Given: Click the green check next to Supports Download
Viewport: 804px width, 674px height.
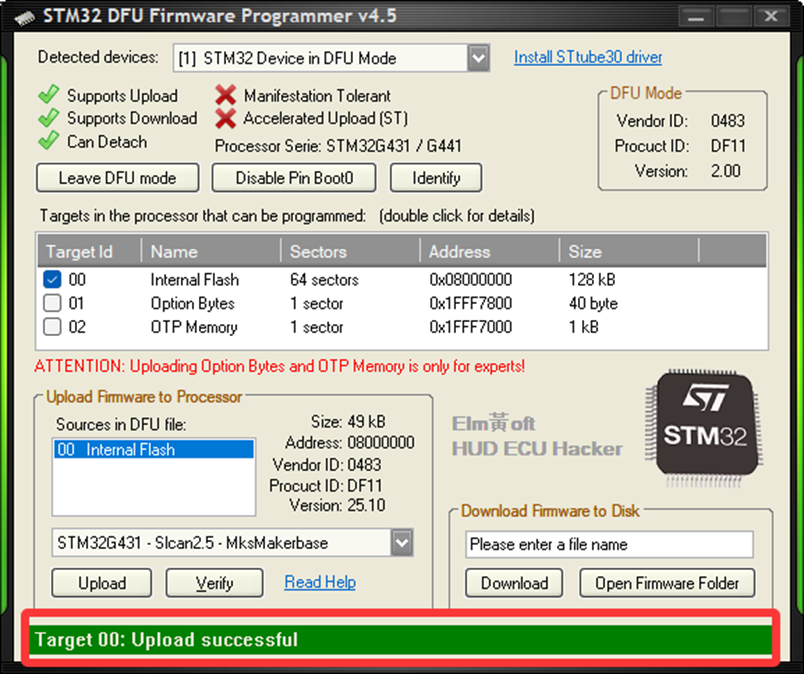Looking at the screenshot, I should coord(49,118).
